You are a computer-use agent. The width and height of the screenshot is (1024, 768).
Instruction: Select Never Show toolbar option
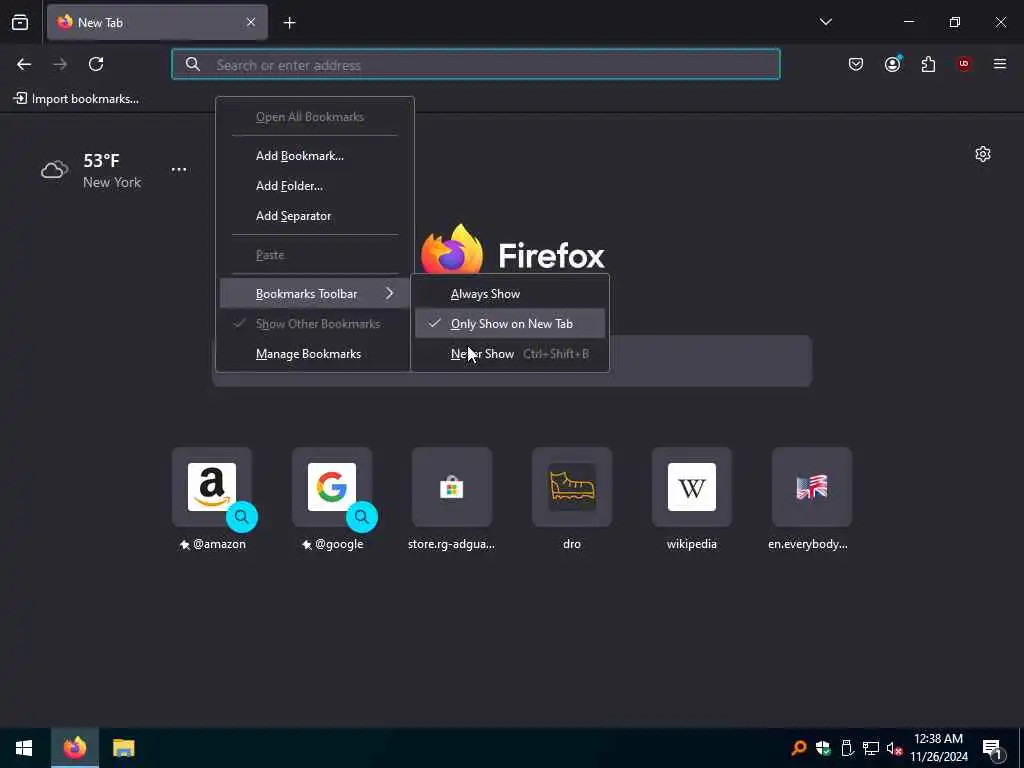pyautogui.click(x=510, y=354)
